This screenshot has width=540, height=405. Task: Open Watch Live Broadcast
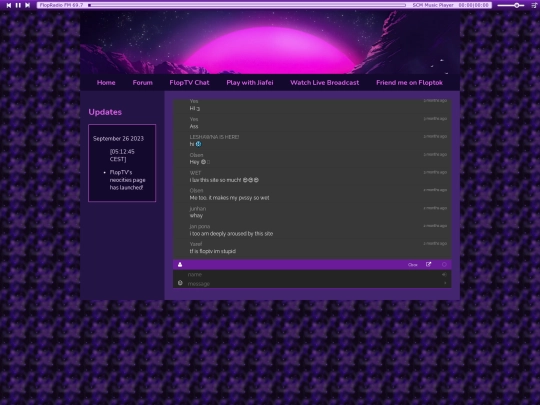tap(324, 83)
